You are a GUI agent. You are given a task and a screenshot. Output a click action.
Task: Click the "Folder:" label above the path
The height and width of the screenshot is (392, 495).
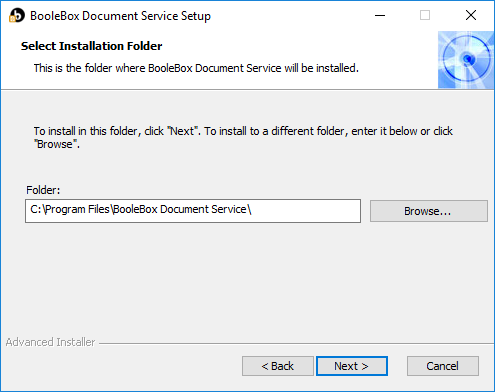(x=43, y=190)
